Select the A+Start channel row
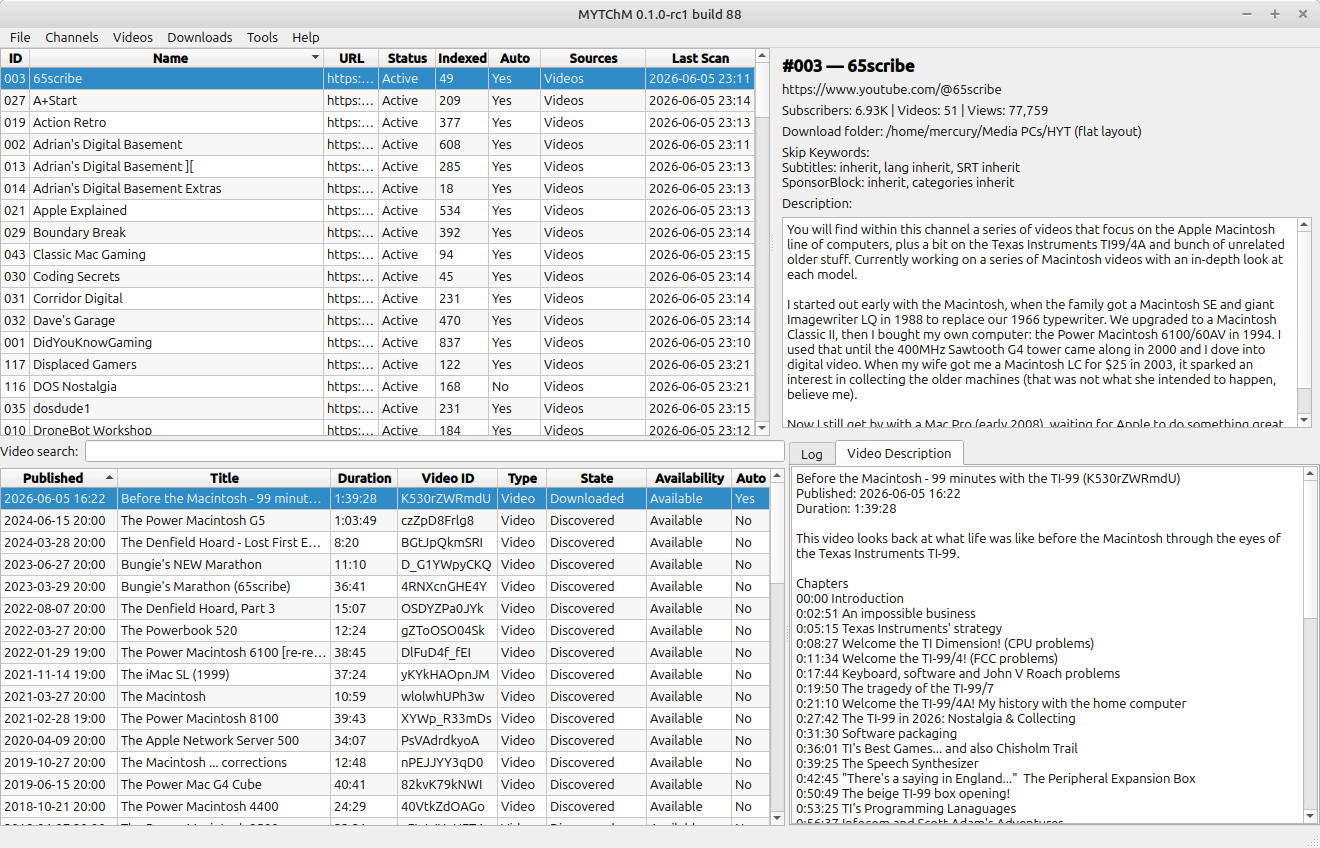 pos(377,100)
